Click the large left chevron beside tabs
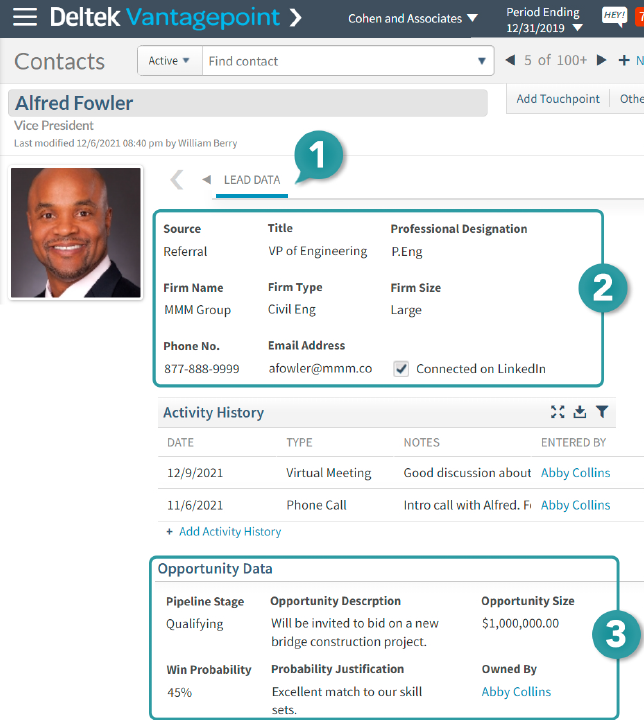Viewport: 644px width, 720px height. click(177, 180)
